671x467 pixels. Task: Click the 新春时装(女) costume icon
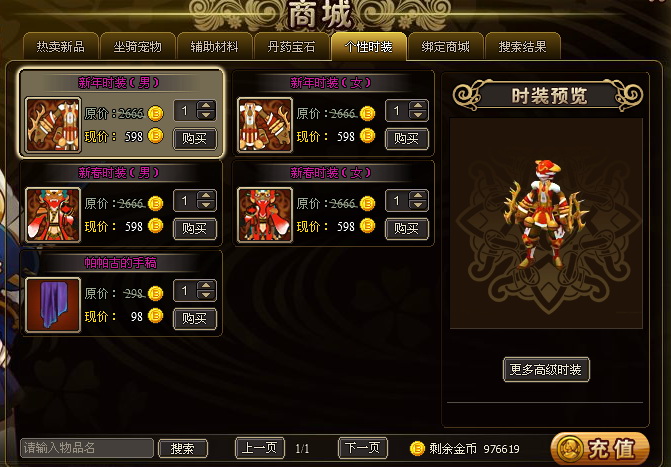[x=265, y=215]
